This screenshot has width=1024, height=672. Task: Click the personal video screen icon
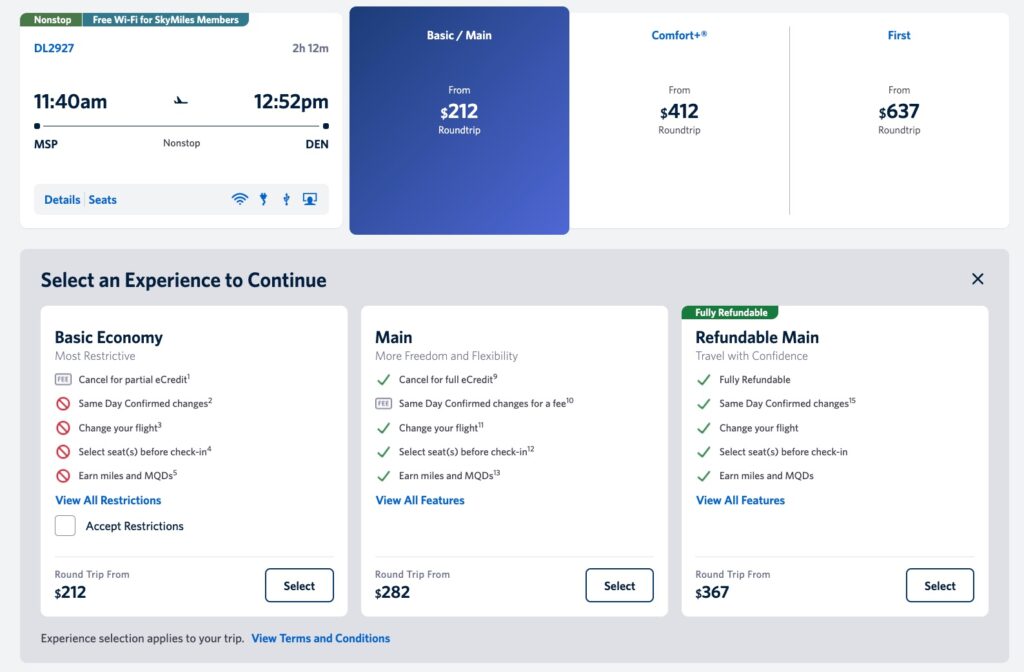tap(310, 199)
